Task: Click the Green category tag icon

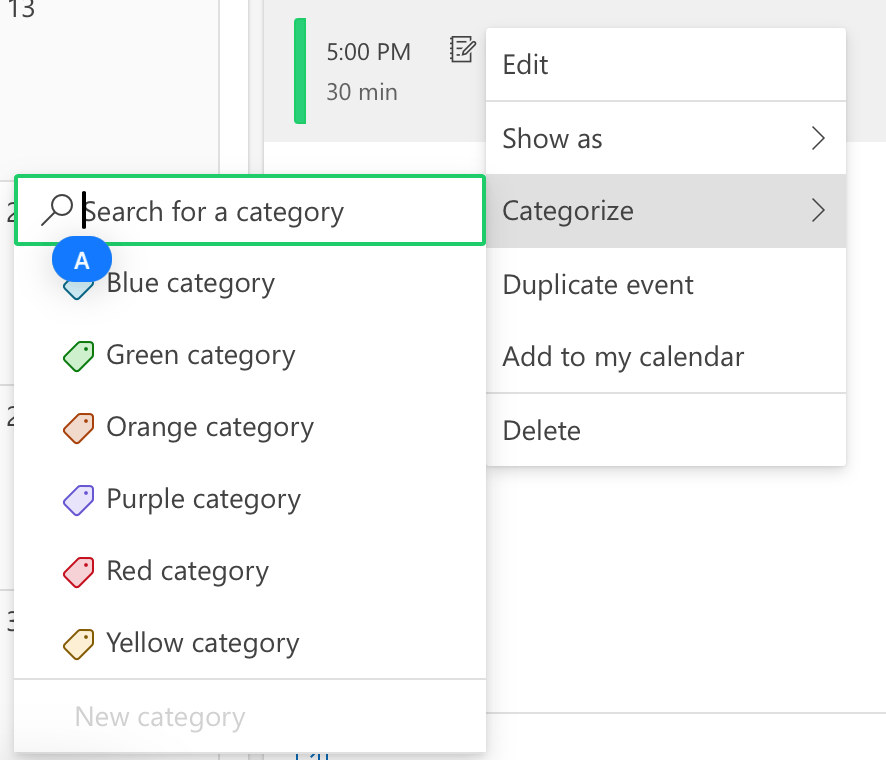Action: [x=80, y=355]
